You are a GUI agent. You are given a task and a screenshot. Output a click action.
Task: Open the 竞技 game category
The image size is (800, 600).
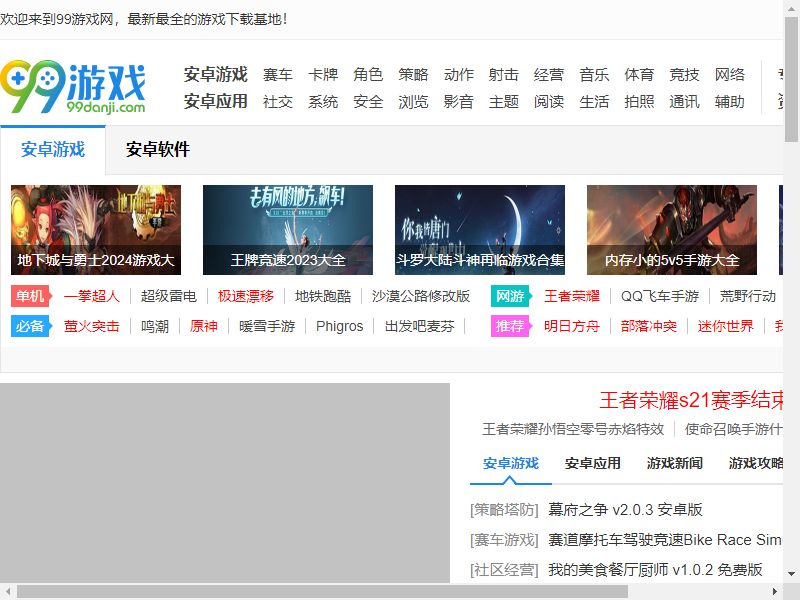(684, 75)
